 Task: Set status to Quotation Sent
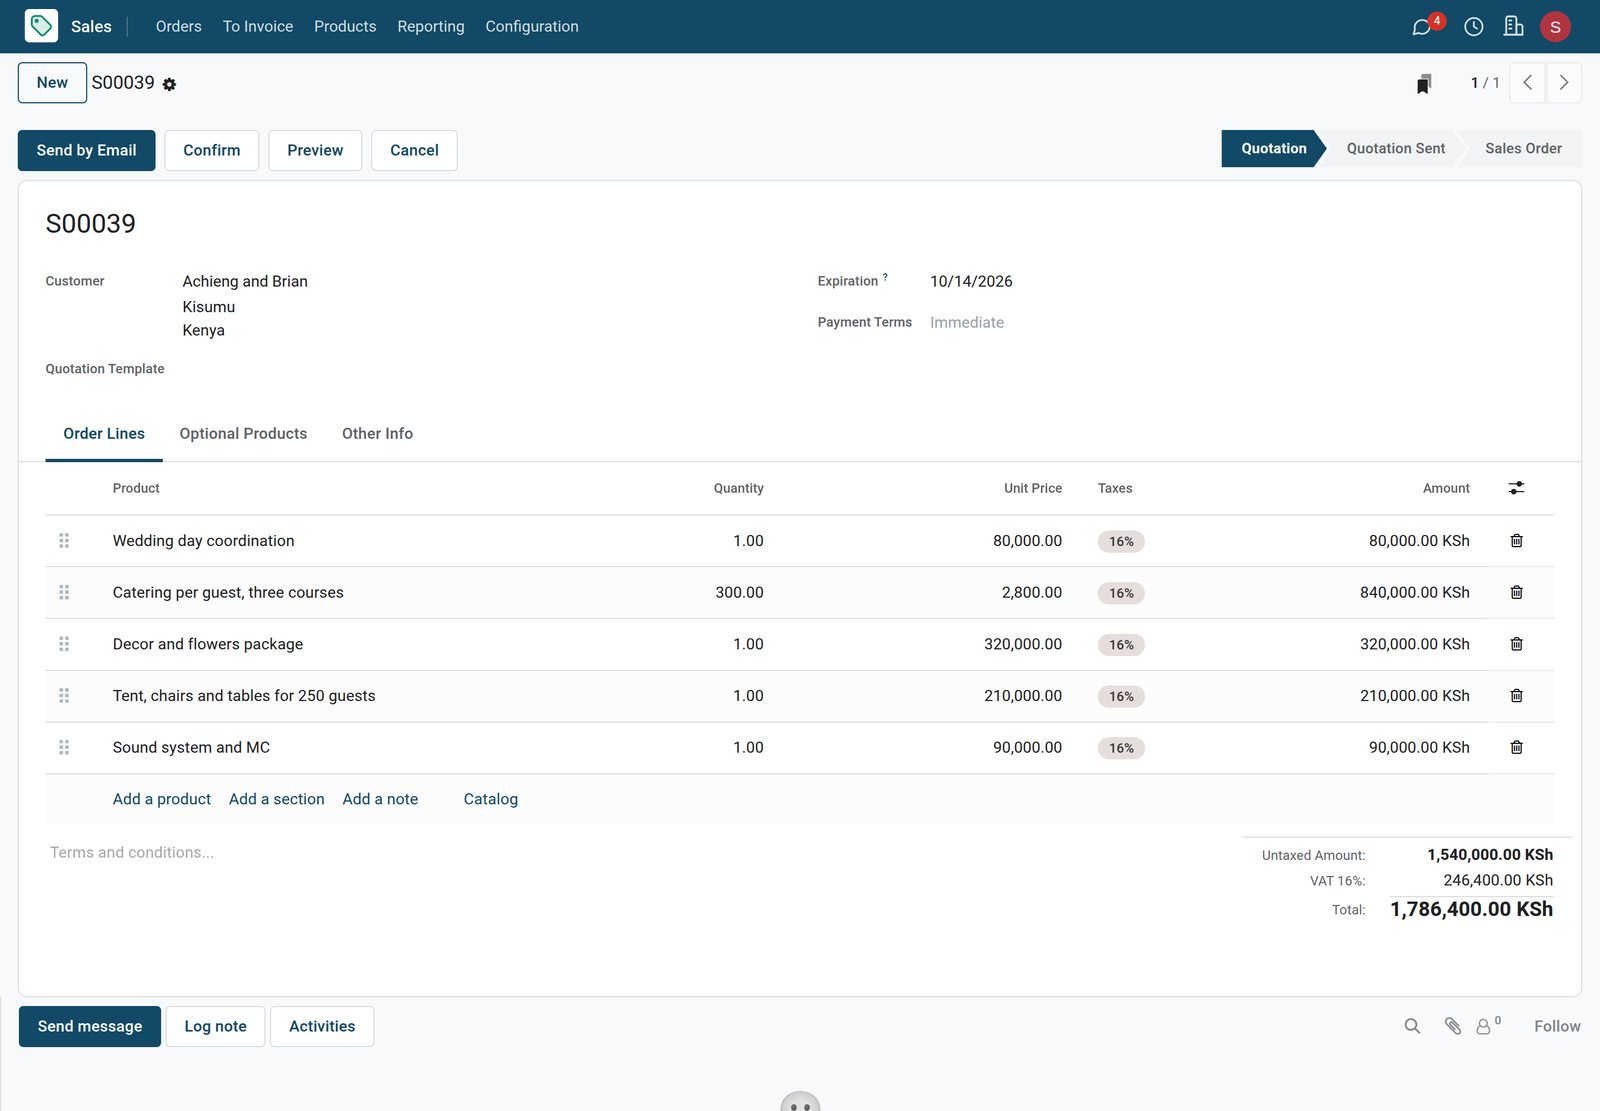pos(1395,149)
